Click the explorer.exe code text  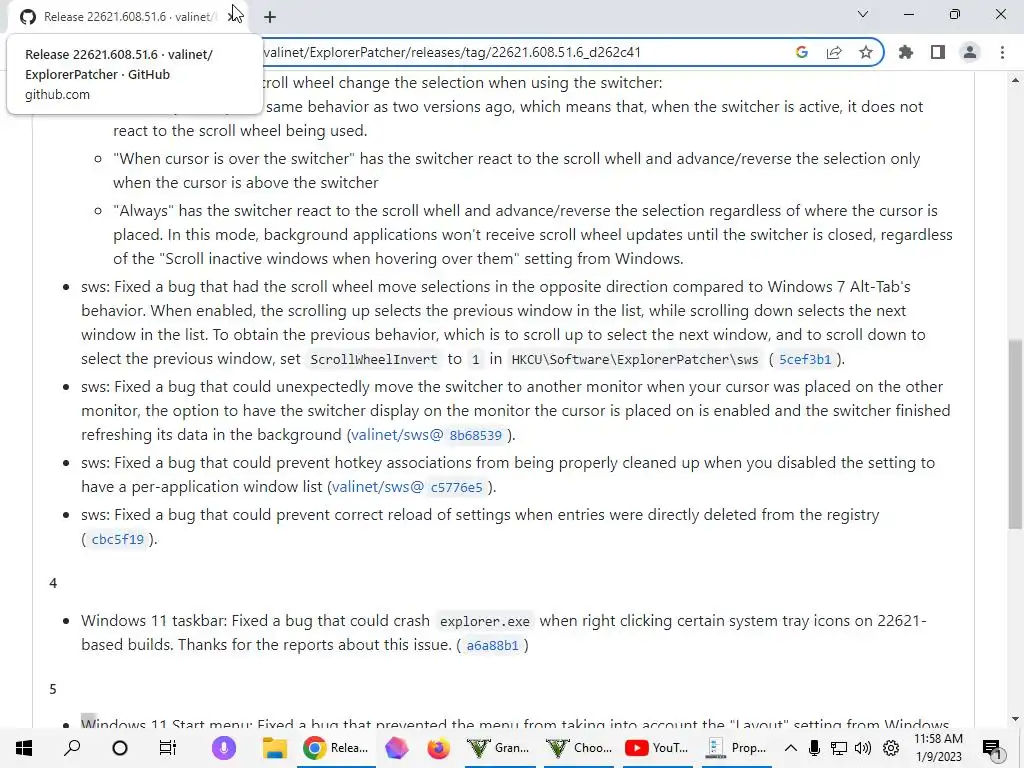click(485, 621)
